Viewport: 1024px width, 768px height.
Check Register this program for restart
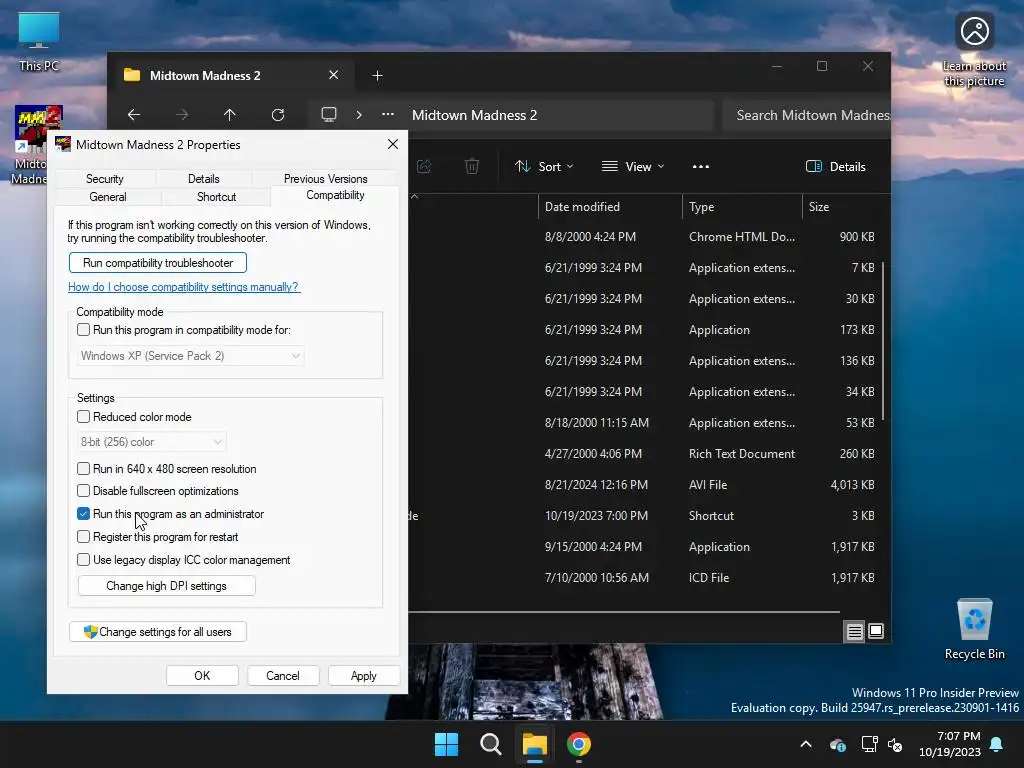coord(83,536)
